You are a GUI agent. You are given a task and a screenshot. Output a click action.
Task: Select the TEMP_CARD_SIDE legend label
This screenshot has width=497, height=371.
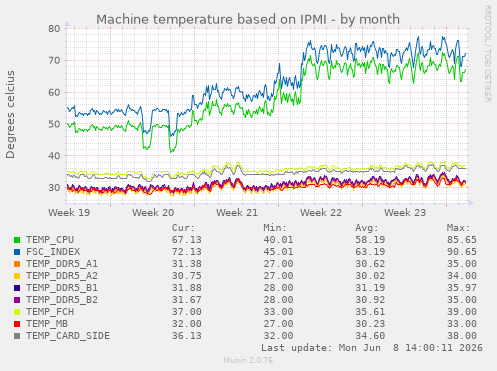[x=68, y=336]
